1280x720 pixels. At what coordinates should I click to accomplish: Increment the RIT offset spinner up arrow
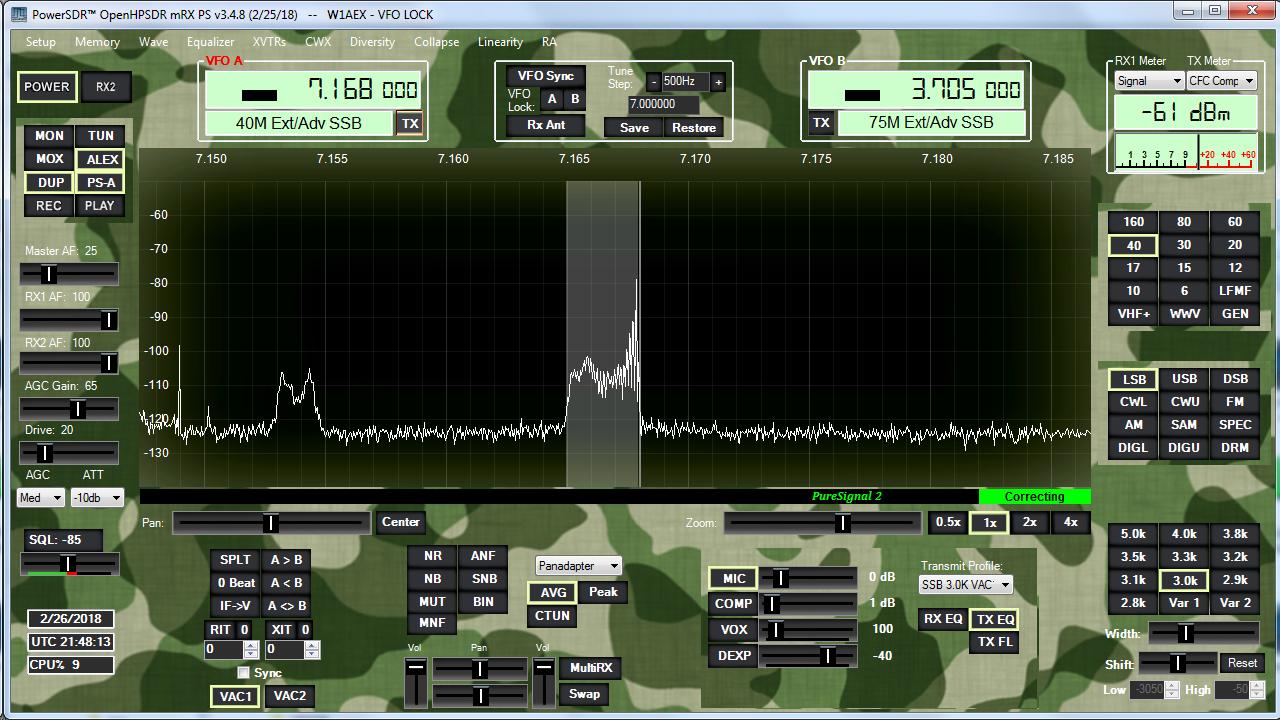pos(249,645)
